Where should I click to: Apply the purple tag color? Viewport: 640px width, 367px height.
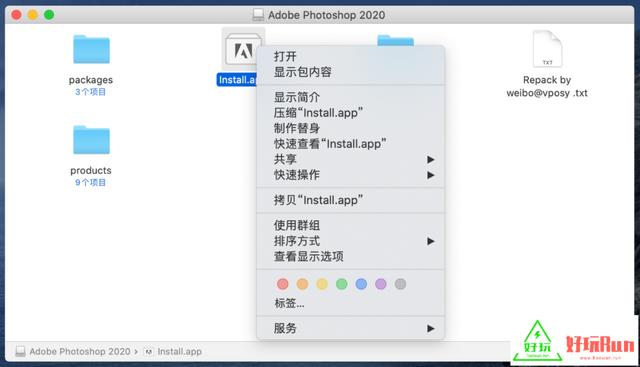[x=381, y=284]
